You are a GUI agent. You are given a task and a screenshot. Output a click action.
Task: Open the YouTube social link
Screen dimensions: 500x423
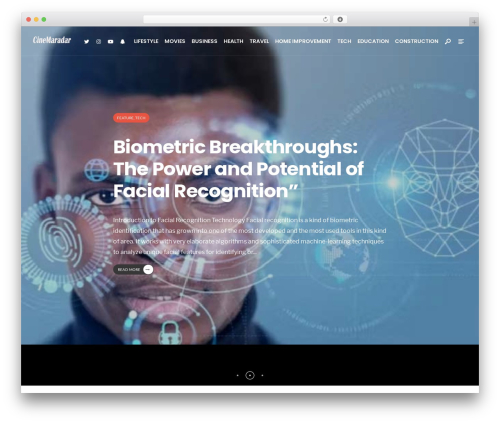pyautogui.click(x=110, y=42)
